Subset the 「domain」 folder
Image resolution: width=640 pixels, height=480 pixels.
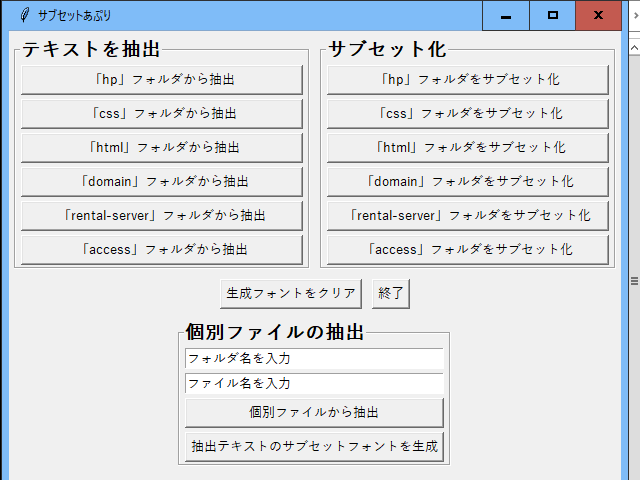[468, 181]
